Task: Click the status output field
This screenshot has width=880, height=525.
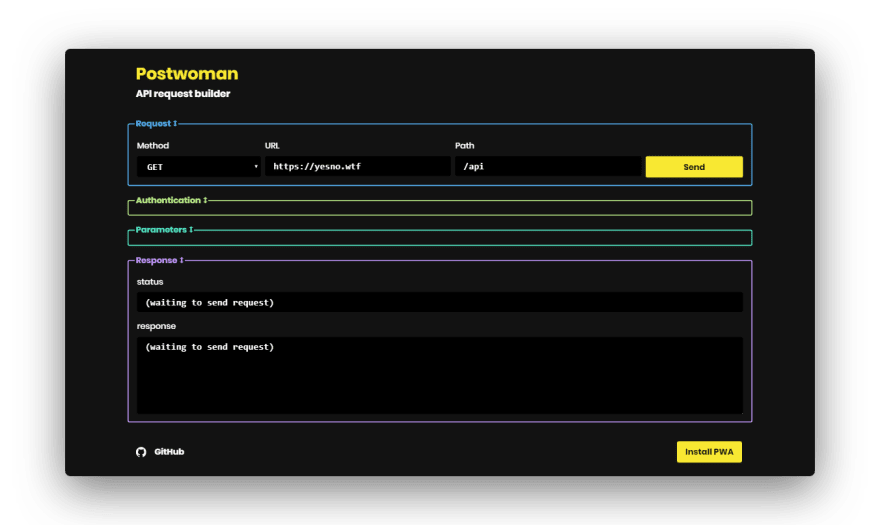Action: pos(439,302)
